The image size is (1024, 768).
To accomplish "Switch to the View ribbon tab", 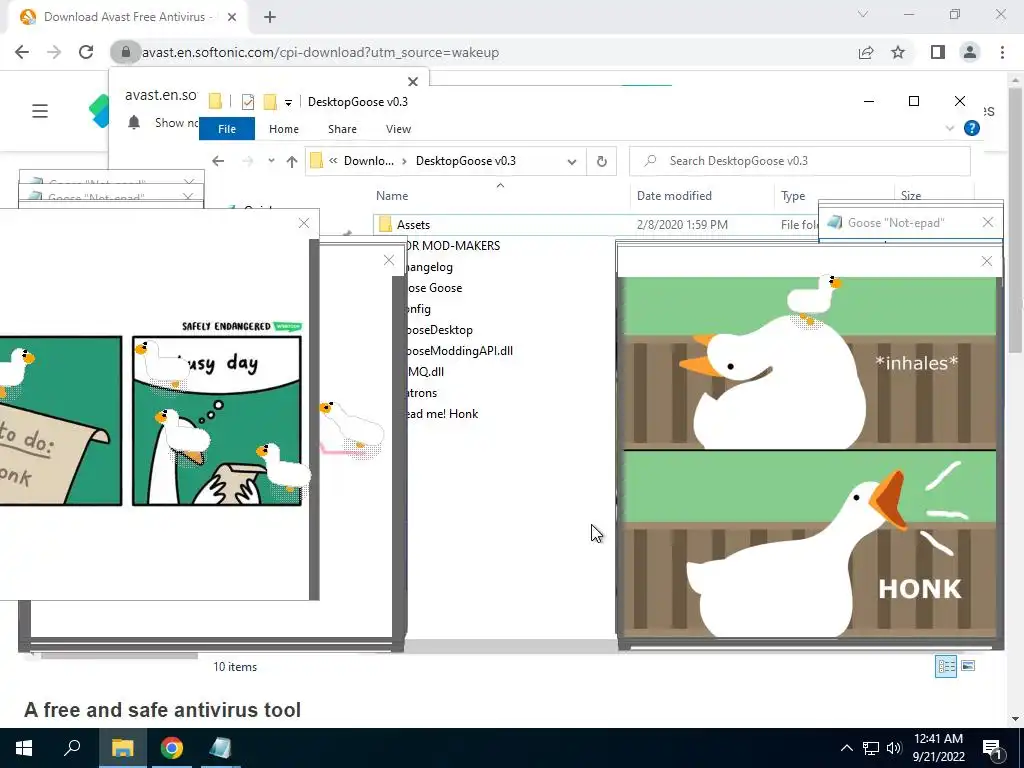I will click(398, 129).
